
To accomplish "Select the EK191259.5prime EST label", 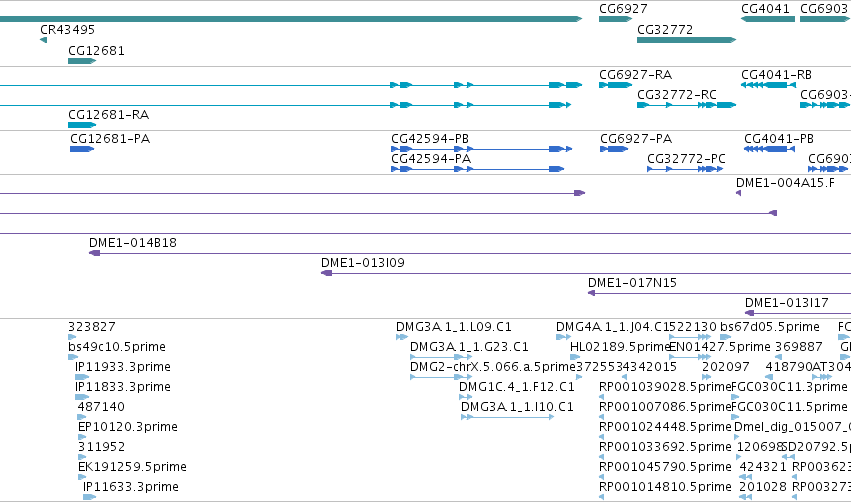I will [x=132, y=467].
